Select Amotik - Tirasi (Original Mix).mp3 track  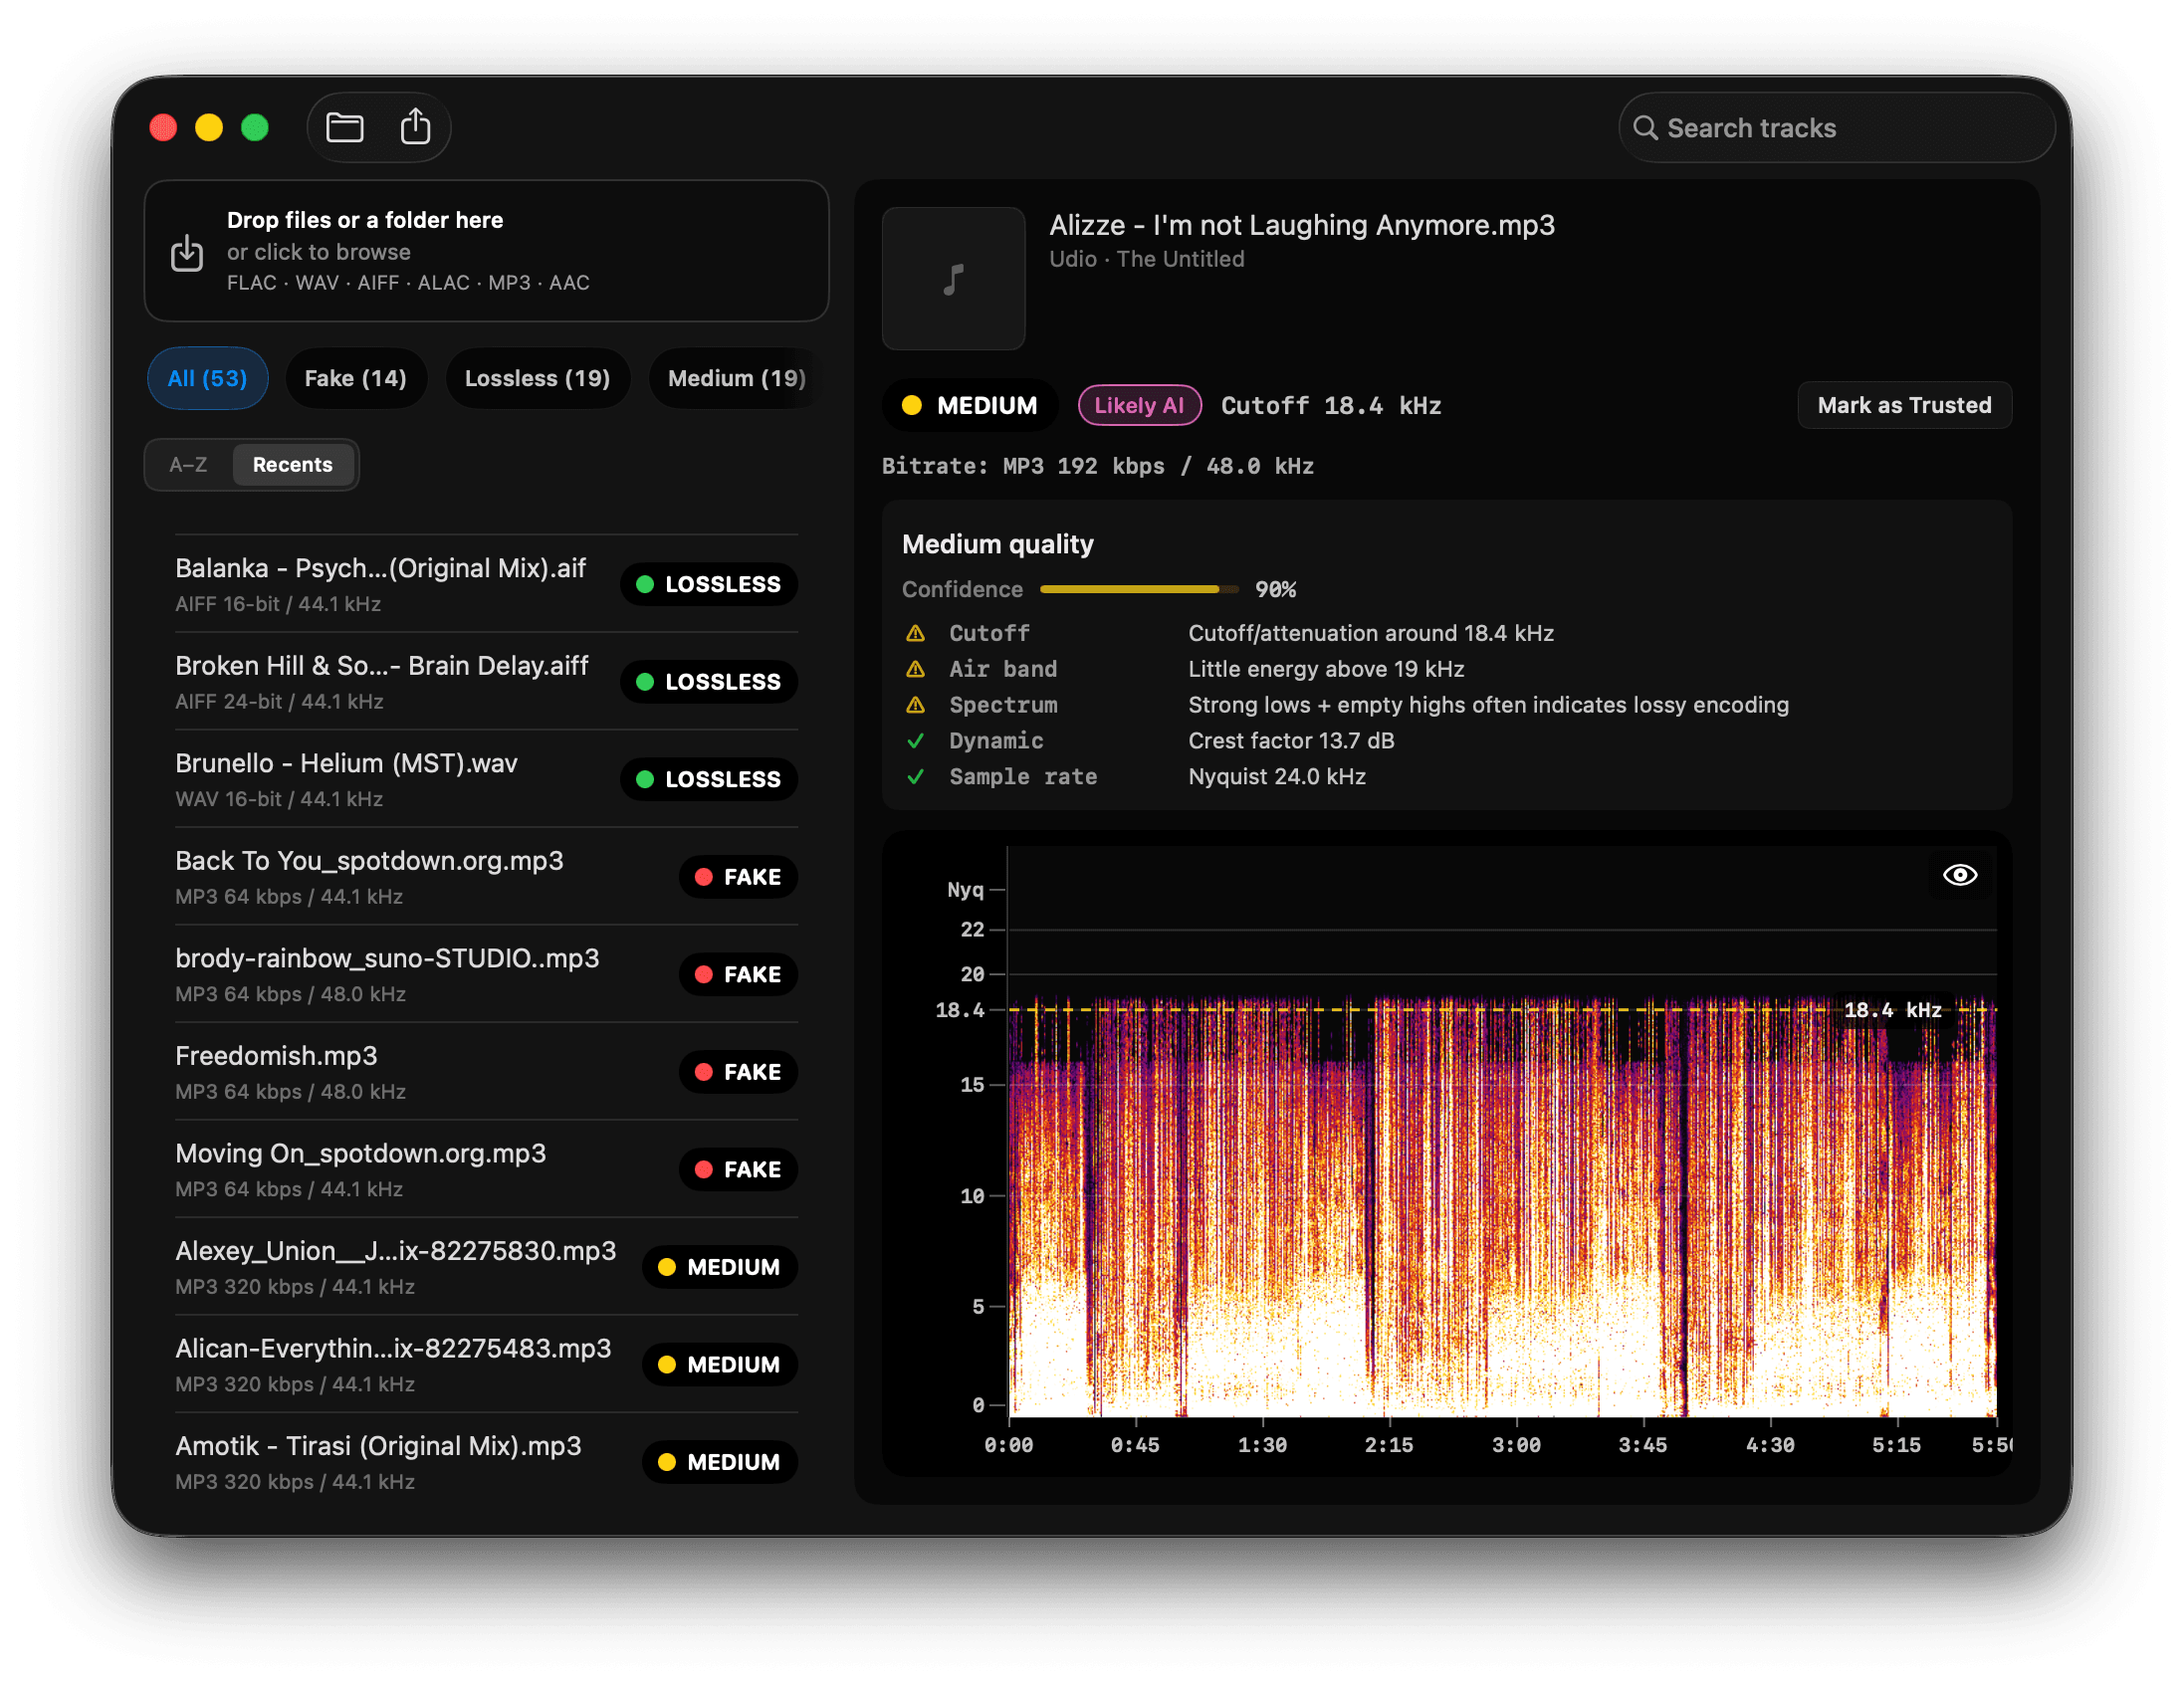click(x=486, y=1461)
